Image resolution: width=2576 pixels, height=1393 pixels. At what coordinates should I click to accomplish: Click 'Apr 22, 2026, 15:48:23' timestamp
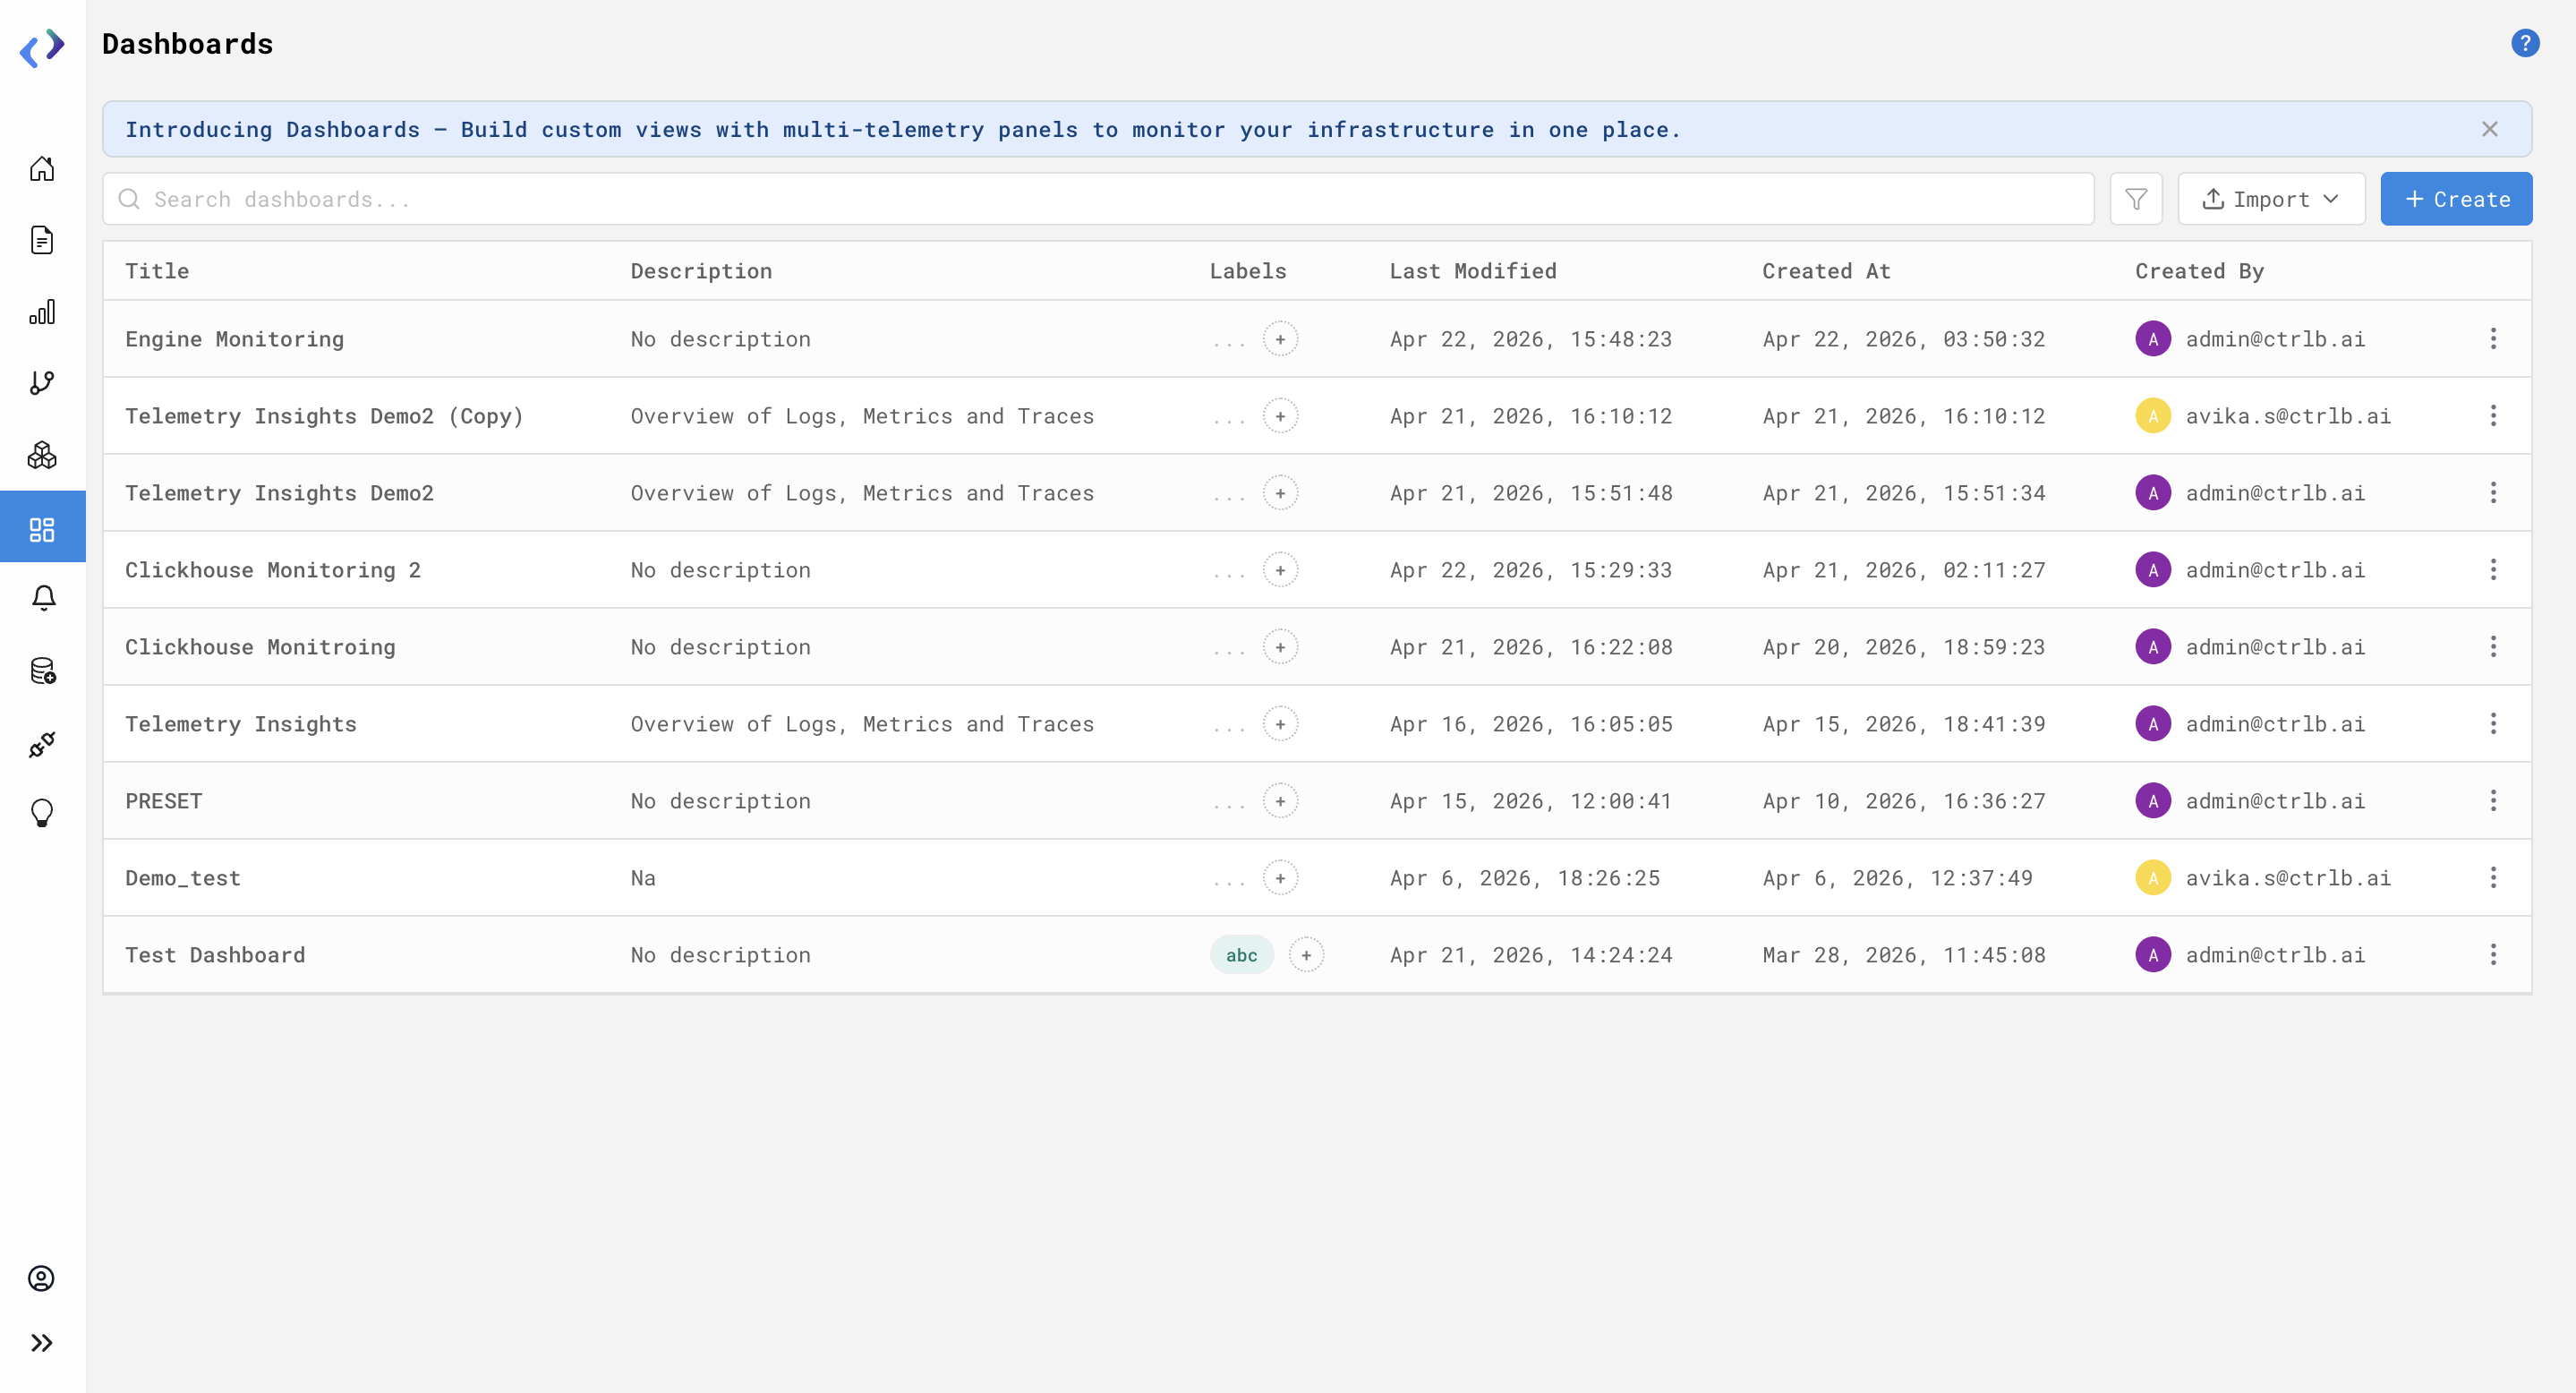point(1530,339)
